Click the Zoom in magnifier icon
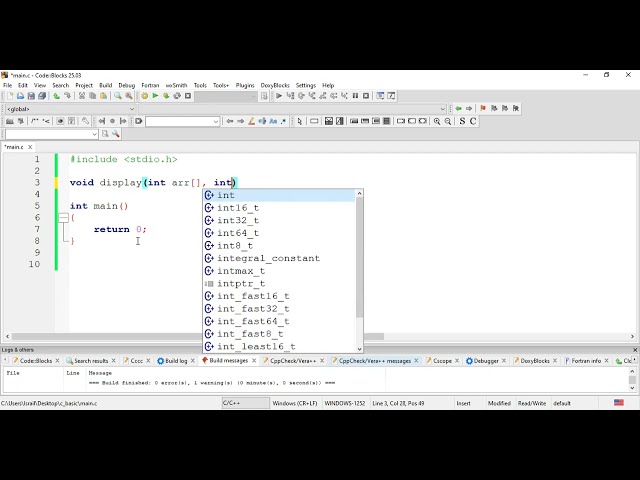 [x=437, y=121]
